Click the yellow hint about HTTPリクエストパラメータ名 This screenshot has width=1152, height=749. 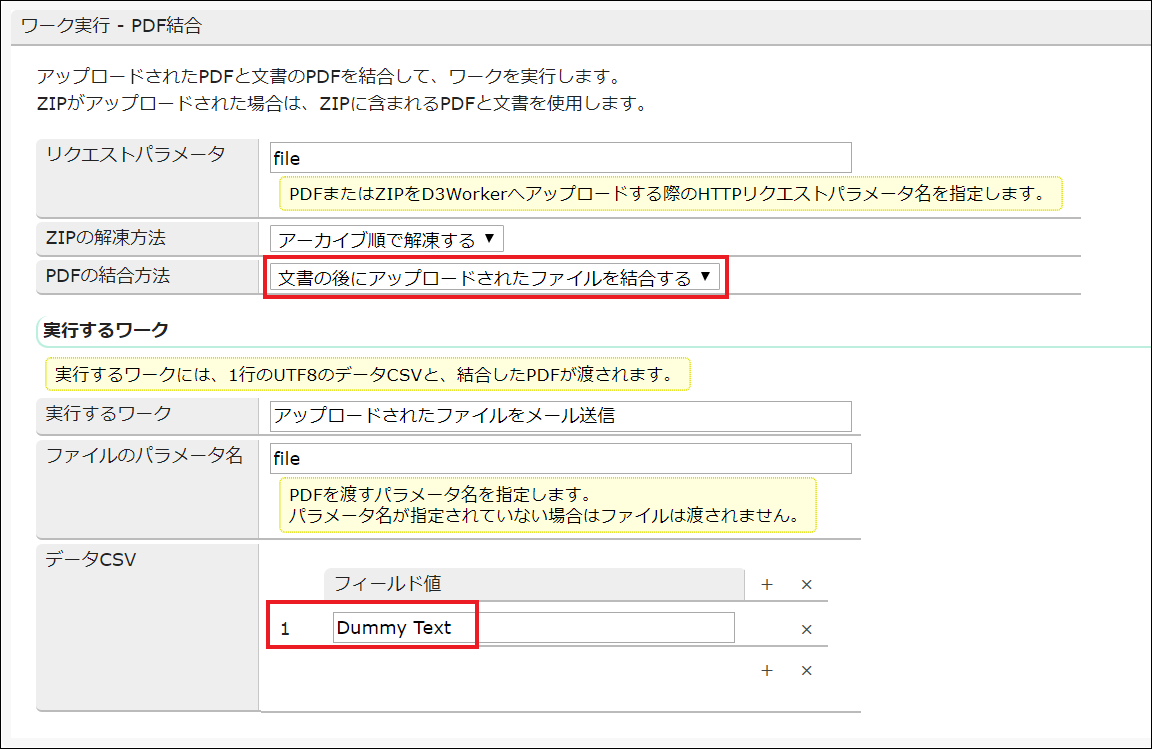[x=669, y=194]
